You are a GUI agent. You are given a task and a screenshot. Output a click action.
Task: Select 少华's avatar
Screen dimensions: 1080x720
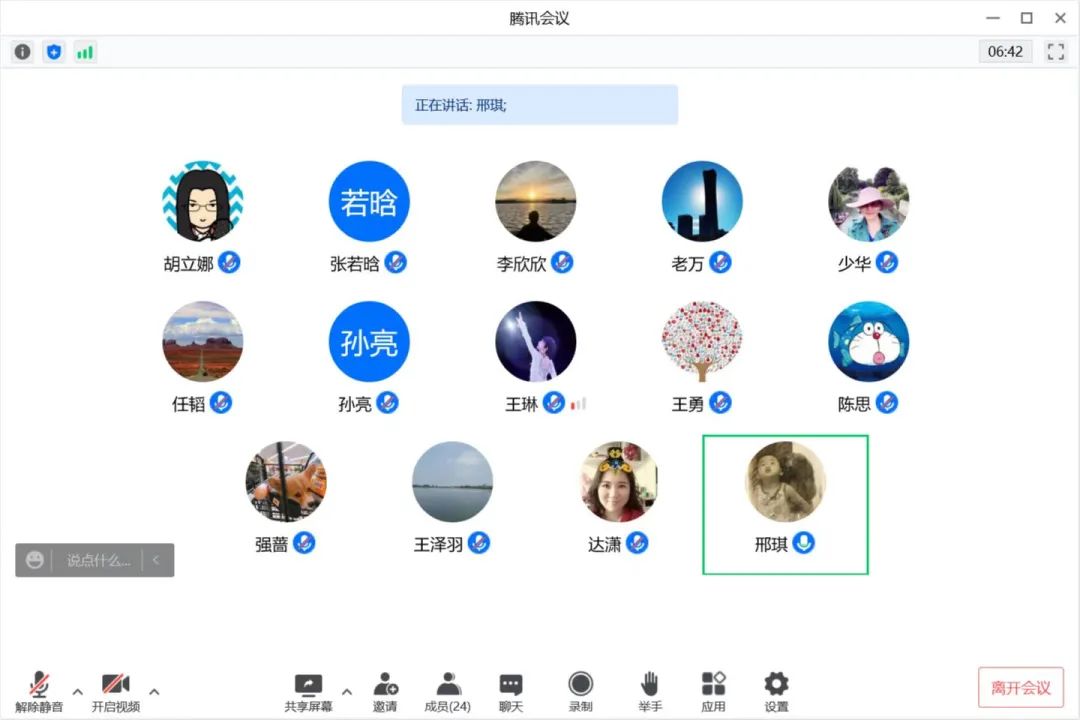coord(869,201)
